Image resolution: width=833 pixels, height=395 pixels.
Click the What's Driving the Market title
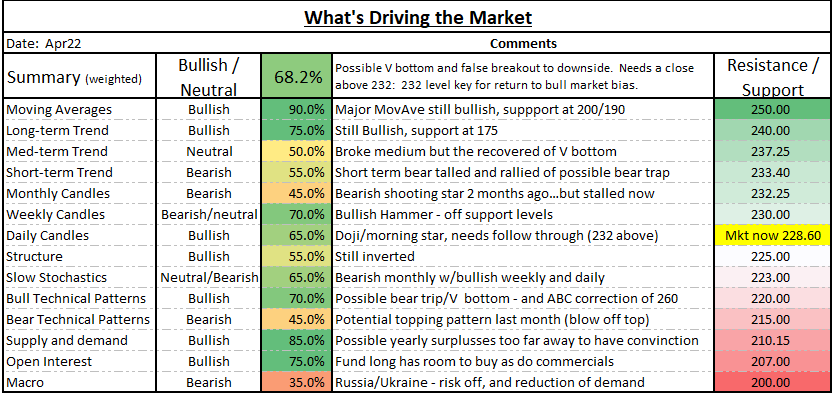coord(418,18)
